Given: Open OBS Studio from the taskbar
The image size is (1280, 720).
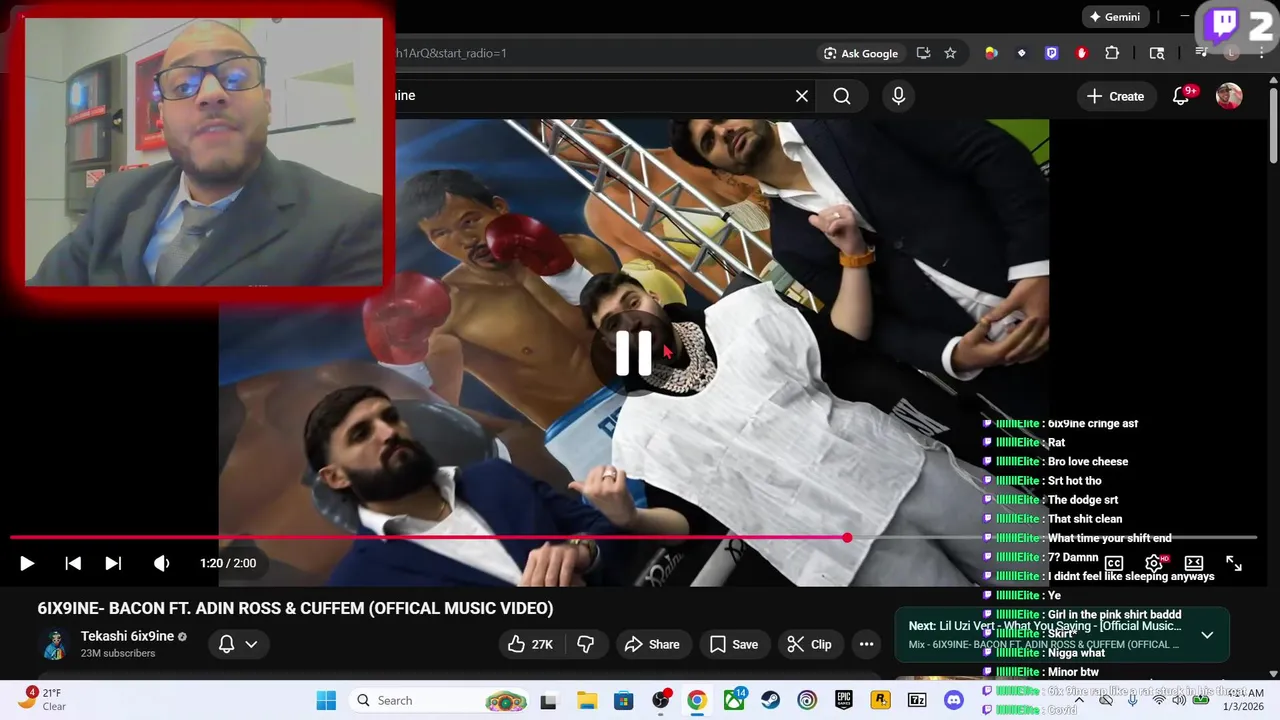Looking at the screenshot, I should [661, 700].
